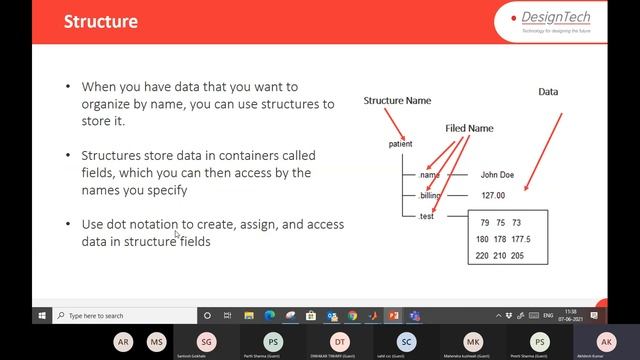The height and width of the screenshot is (360, 640).
Task: Open Cortana circle icon in taskbar
Action: tap(207, 316)
